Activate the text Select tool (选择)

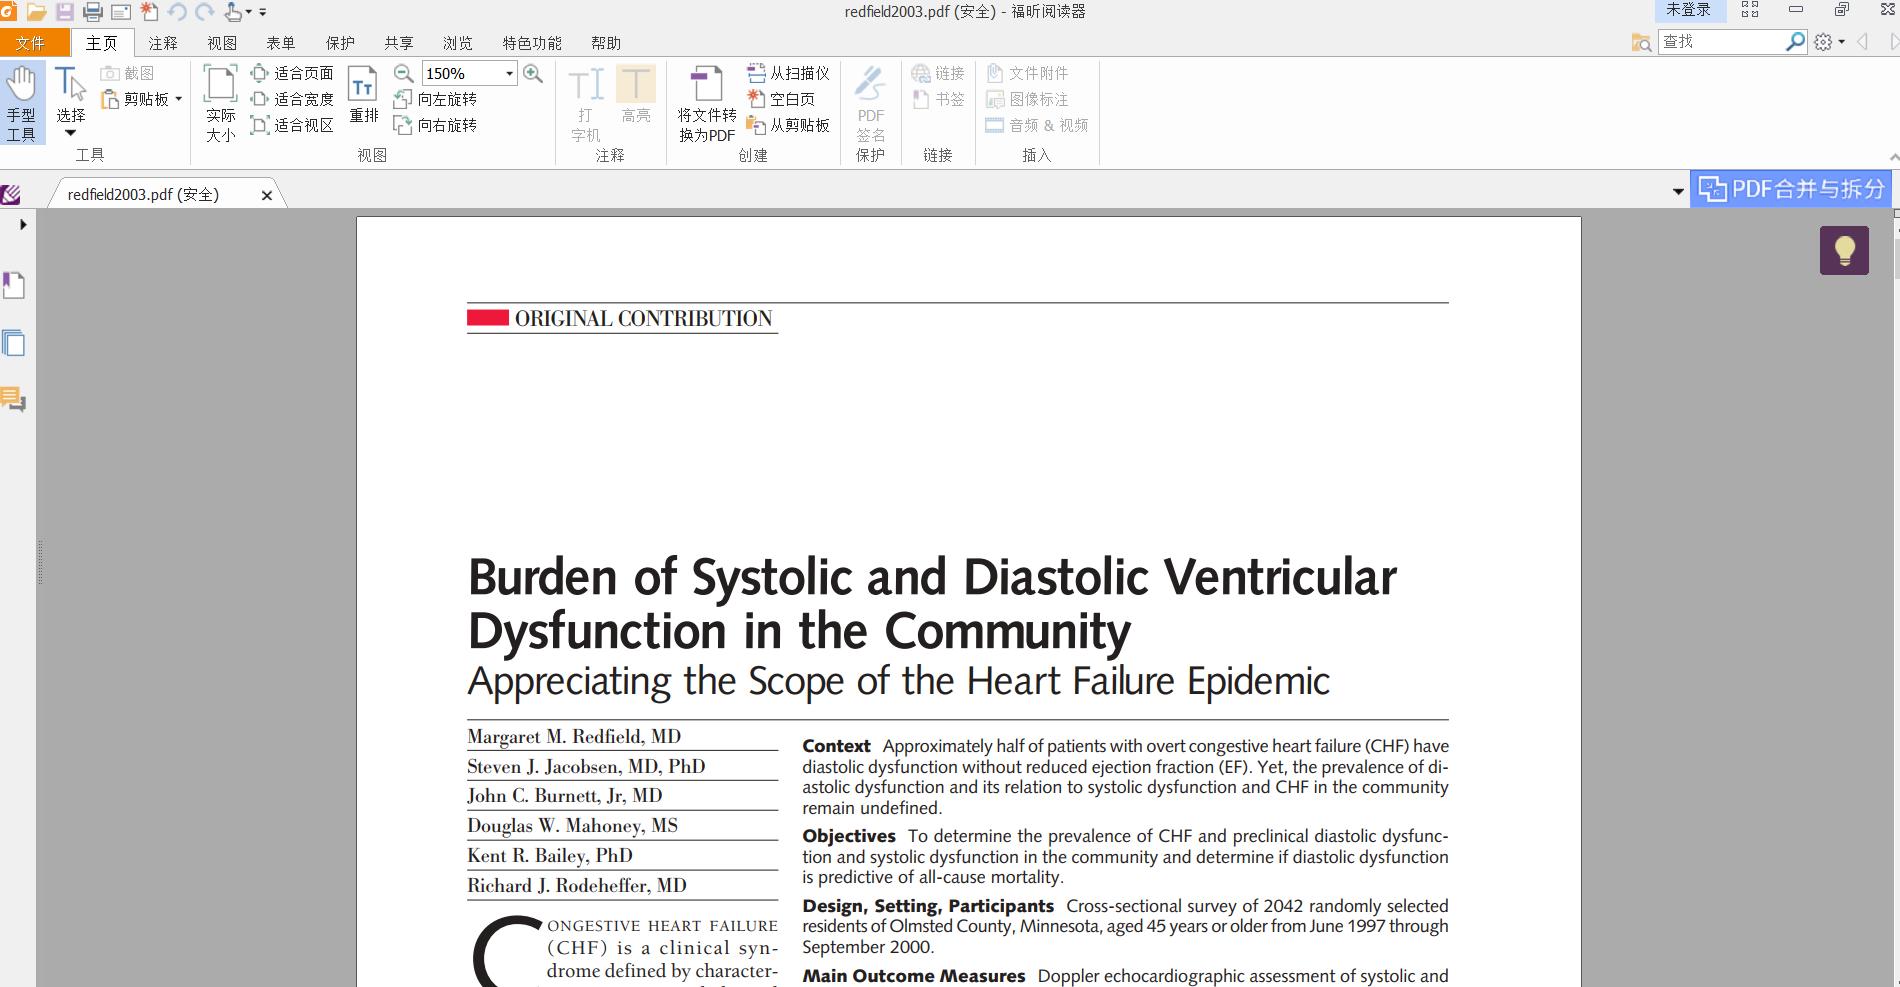[x=70, y=95]
